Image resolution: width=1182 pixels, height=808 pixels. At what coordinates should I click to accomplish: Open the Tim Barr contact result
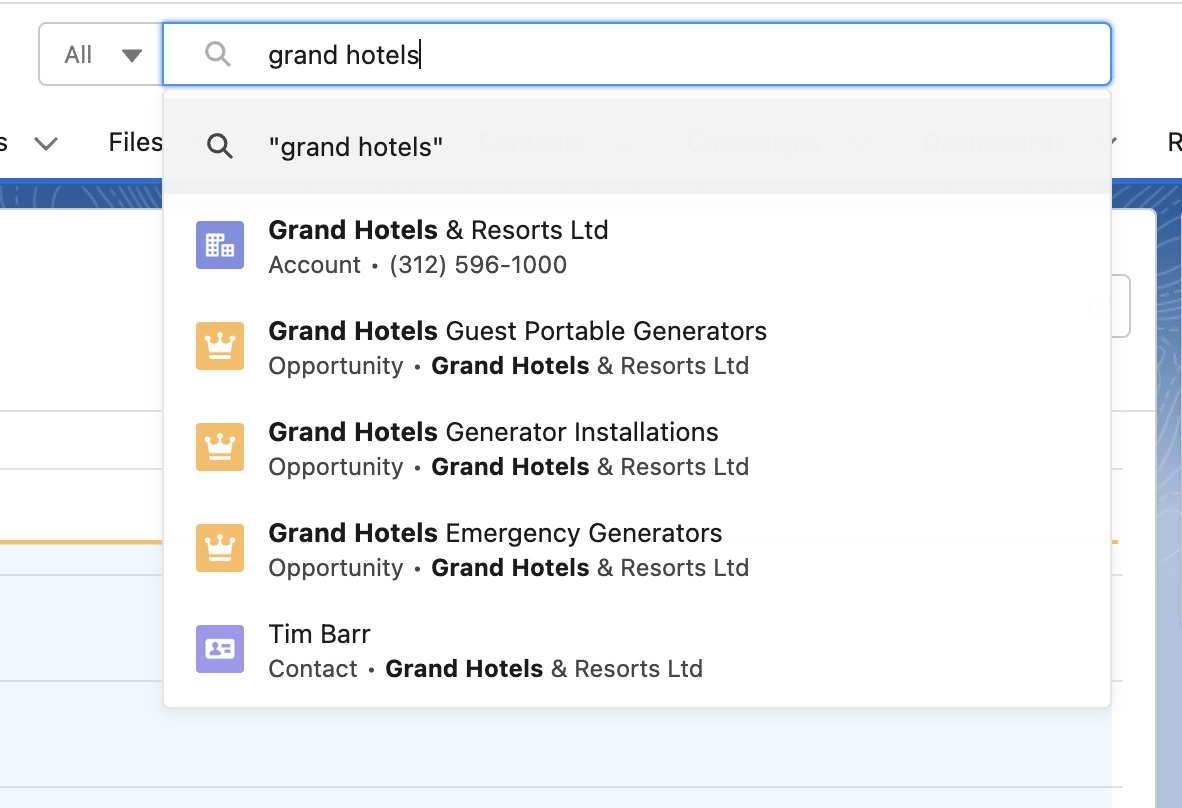click(320, 635)
